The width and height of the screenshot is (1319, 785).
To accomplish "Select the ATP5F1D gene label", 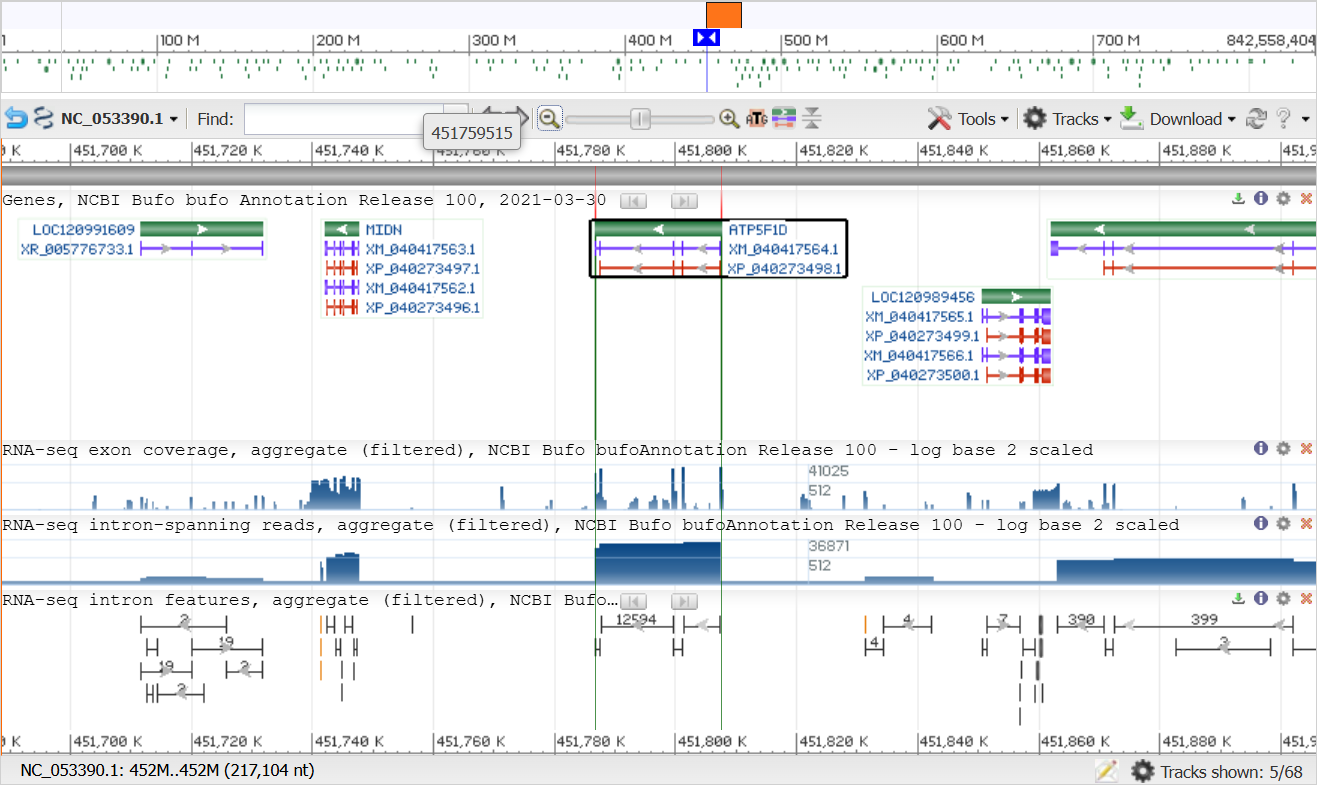I will (x=757, y=230).
